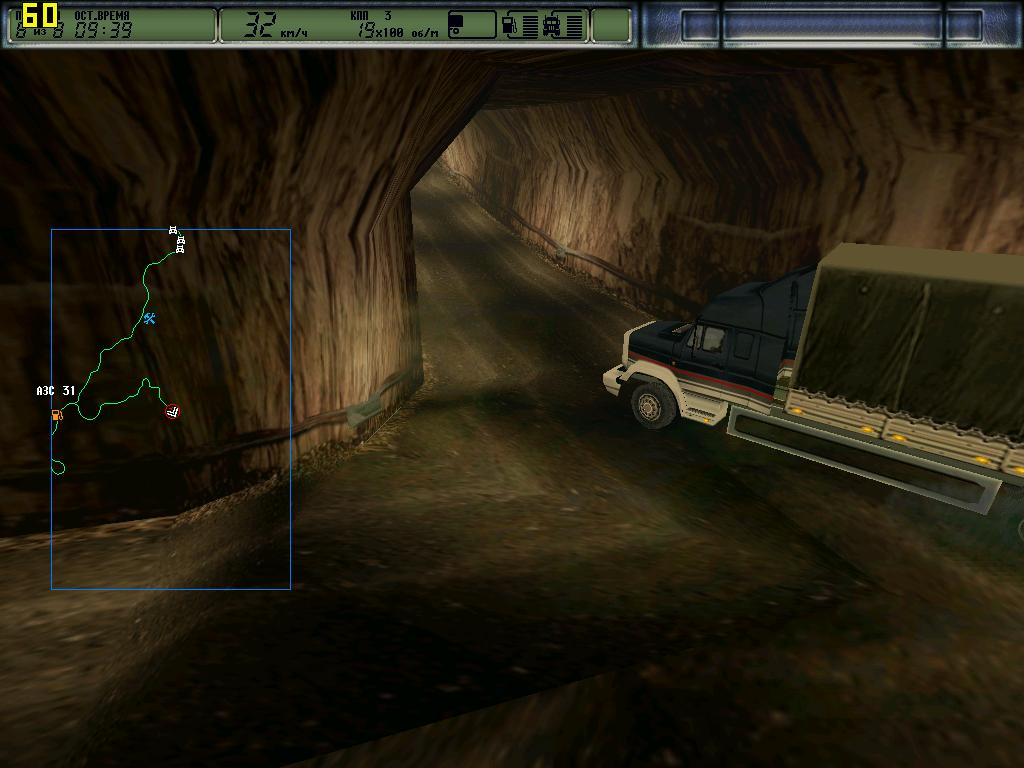Click the empty HUD slot right of damage bars
The width and height of the screenshot is (1024, 768).
(610, 26)
